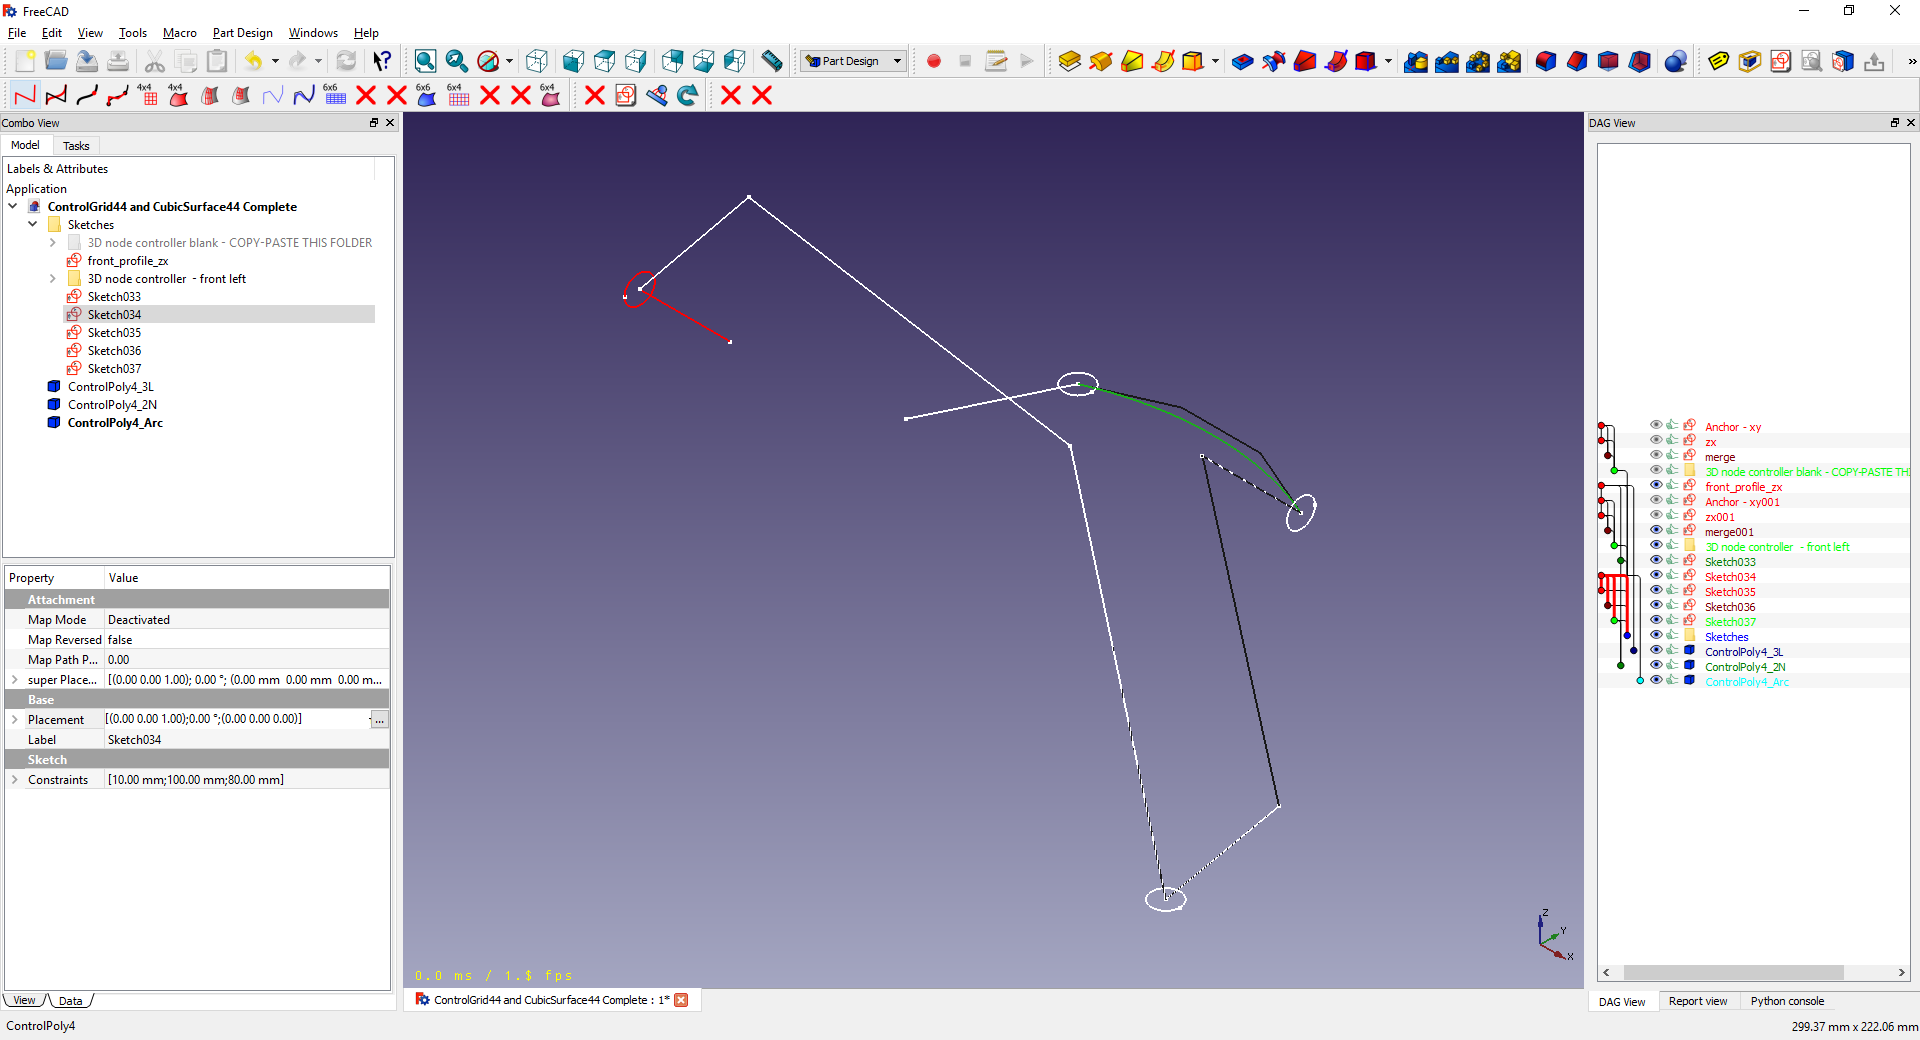Toggle visibility eye for ControlPoly4_Arc in DAG View
Image resolution: width=1920 pixels, height=1040 pixels.
[1656, 680]
